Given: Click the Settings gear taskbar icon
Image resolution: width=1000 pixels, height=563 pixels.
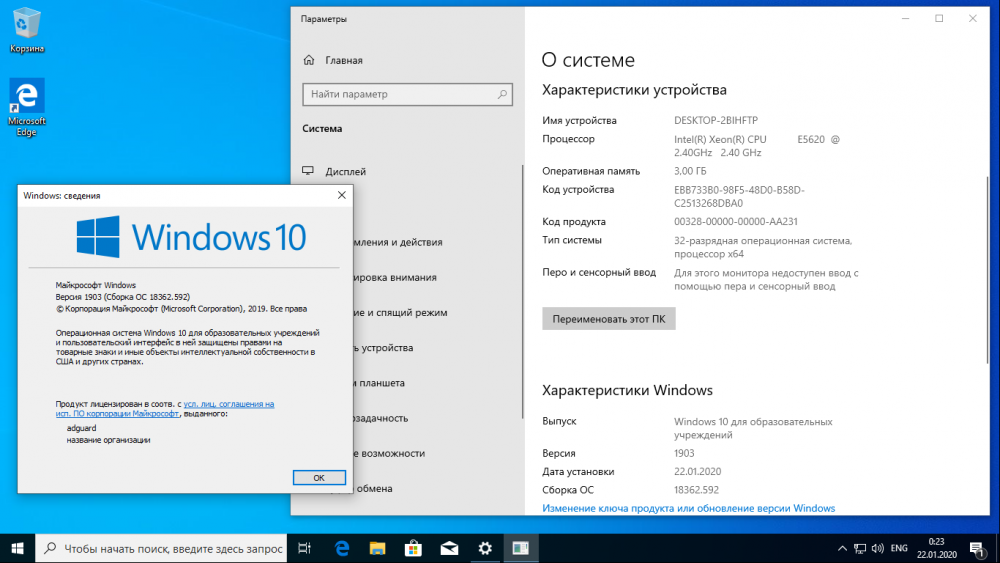Looking at the screenshot, I should pos(485,548).
